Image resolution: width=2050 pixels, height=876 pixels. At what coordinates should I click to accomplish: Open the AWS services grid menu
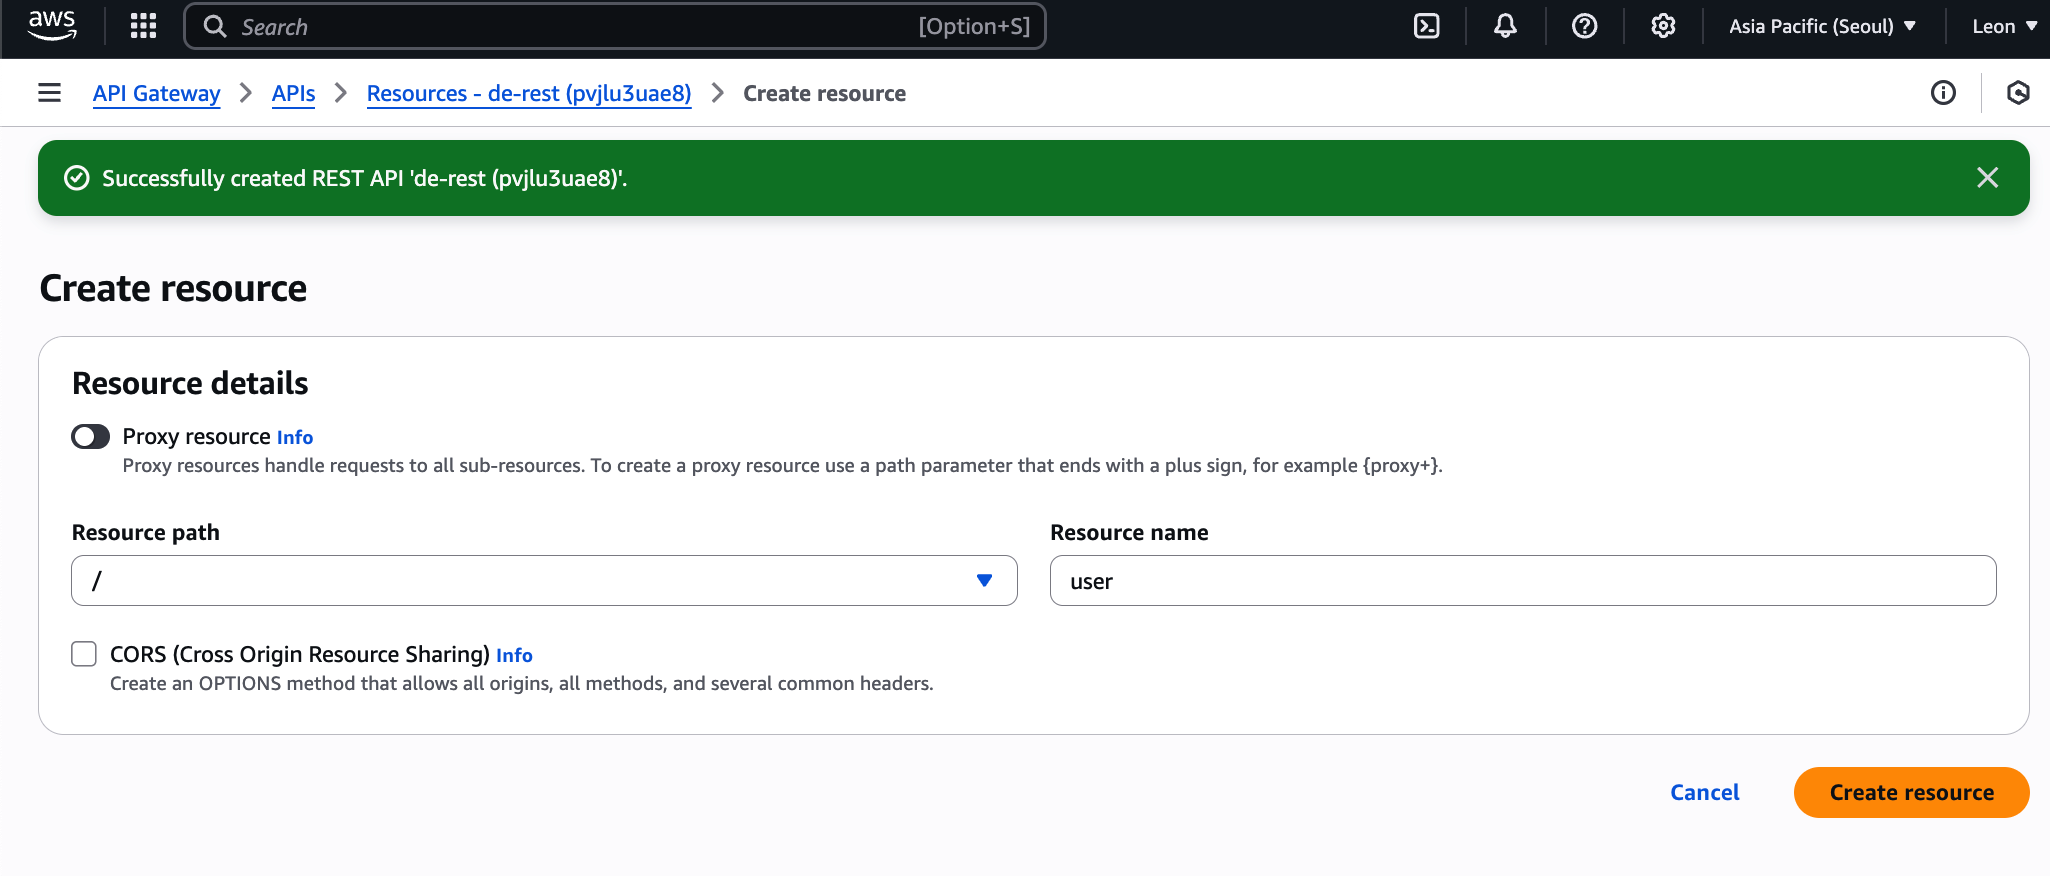(143, 26)
